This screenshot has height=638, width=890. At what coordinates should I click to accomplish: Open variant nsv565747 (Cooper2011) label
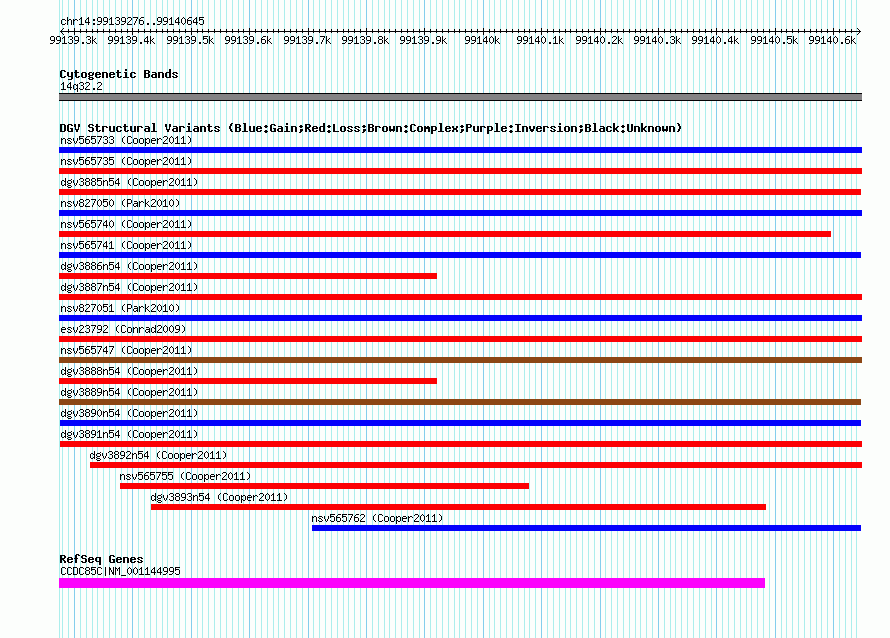pos(126,350)
